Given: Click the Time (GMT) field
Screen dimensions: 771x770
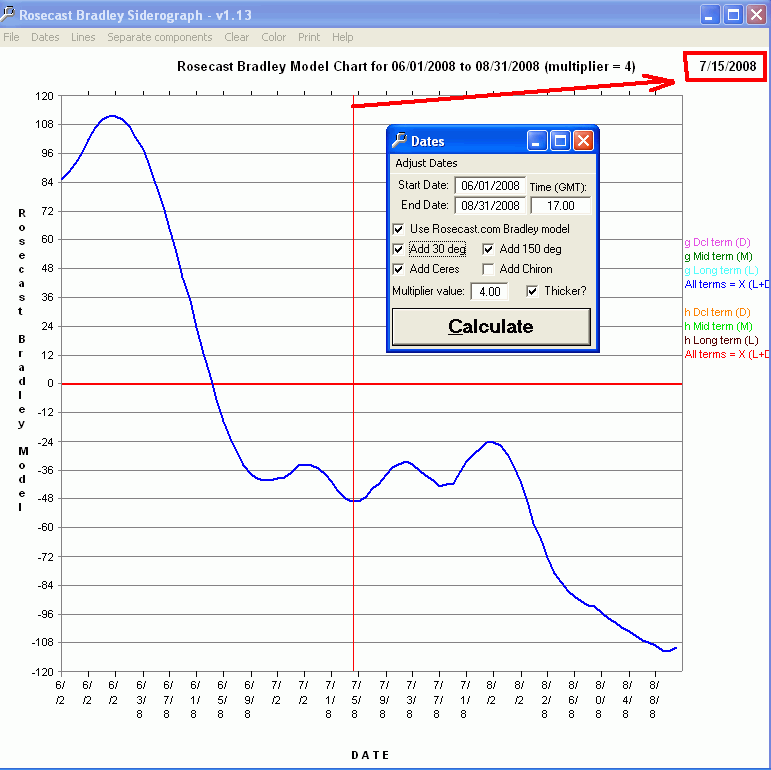Looking at the screenshot, I should click(561, 206).
